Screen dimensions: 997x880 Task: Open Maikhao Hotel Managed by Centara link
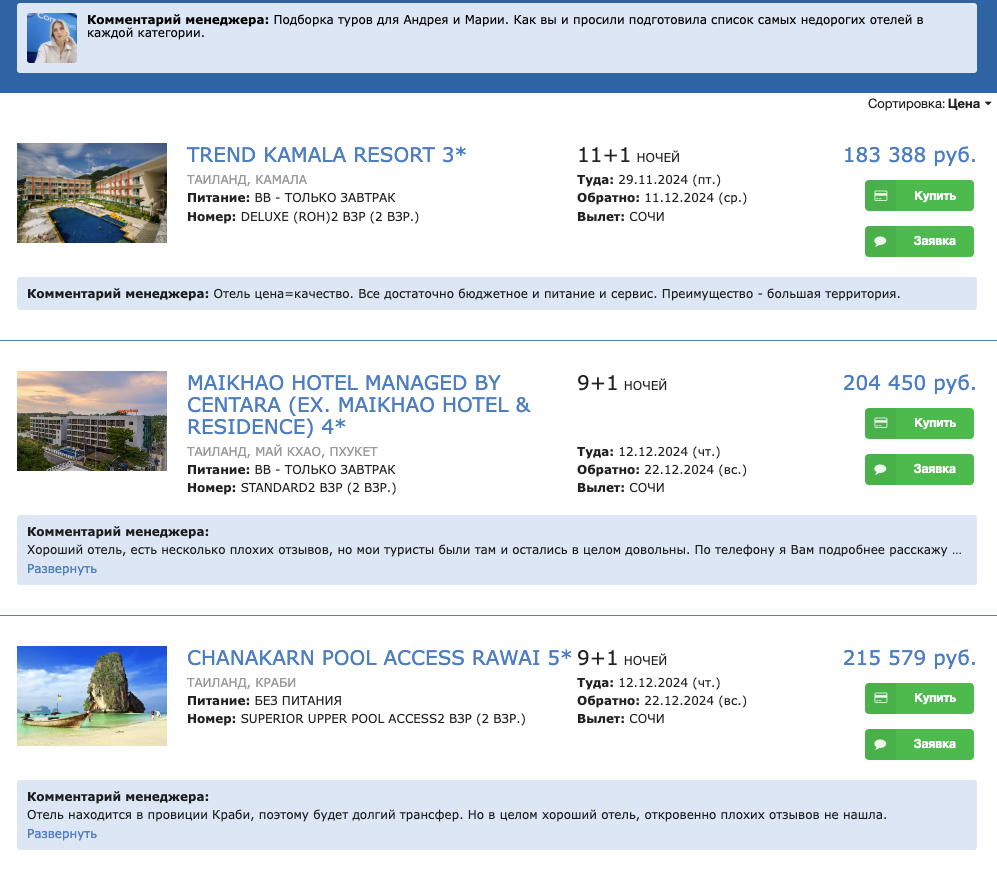pyautogui.click(x=359, y=404)
